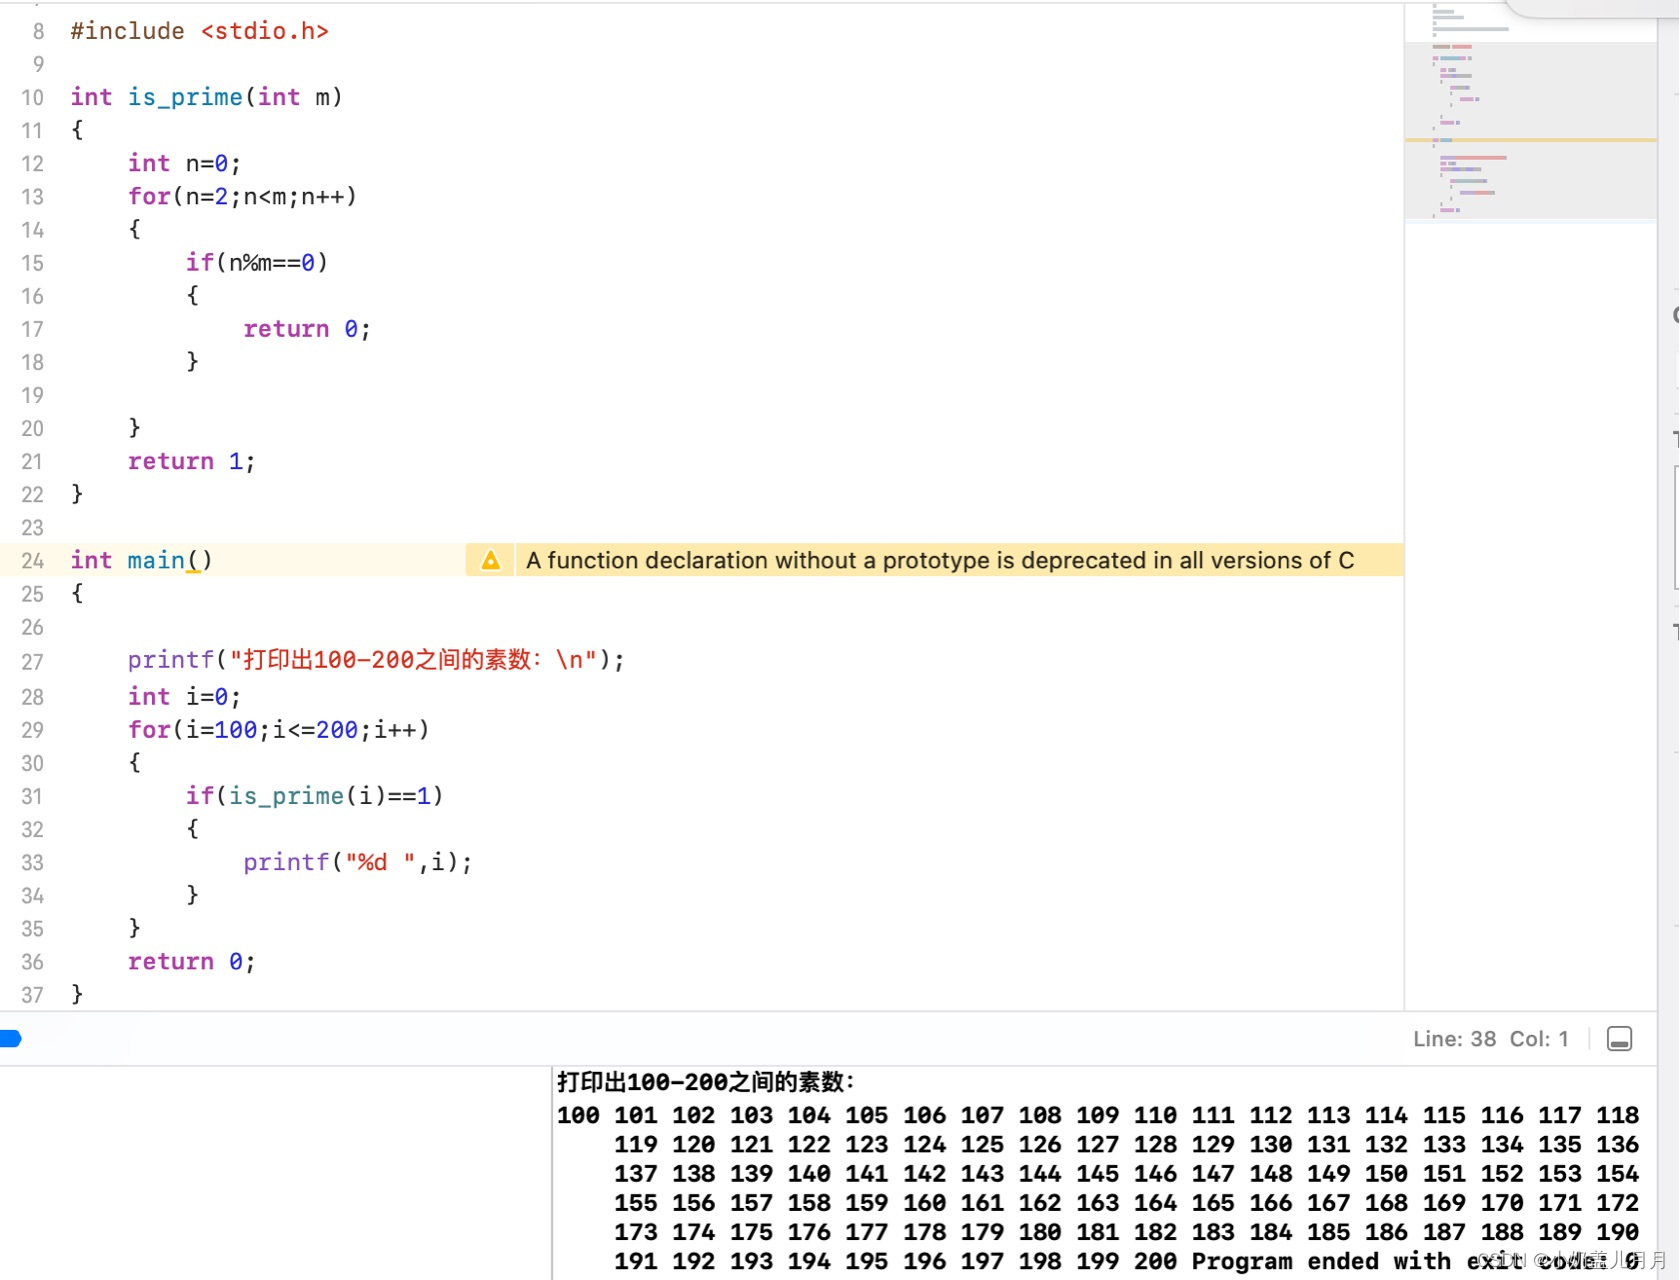Viewport: 1680px width, 1280px height.
Task: Click the printf("%d ",i) statement
Action: pos(357,862)
